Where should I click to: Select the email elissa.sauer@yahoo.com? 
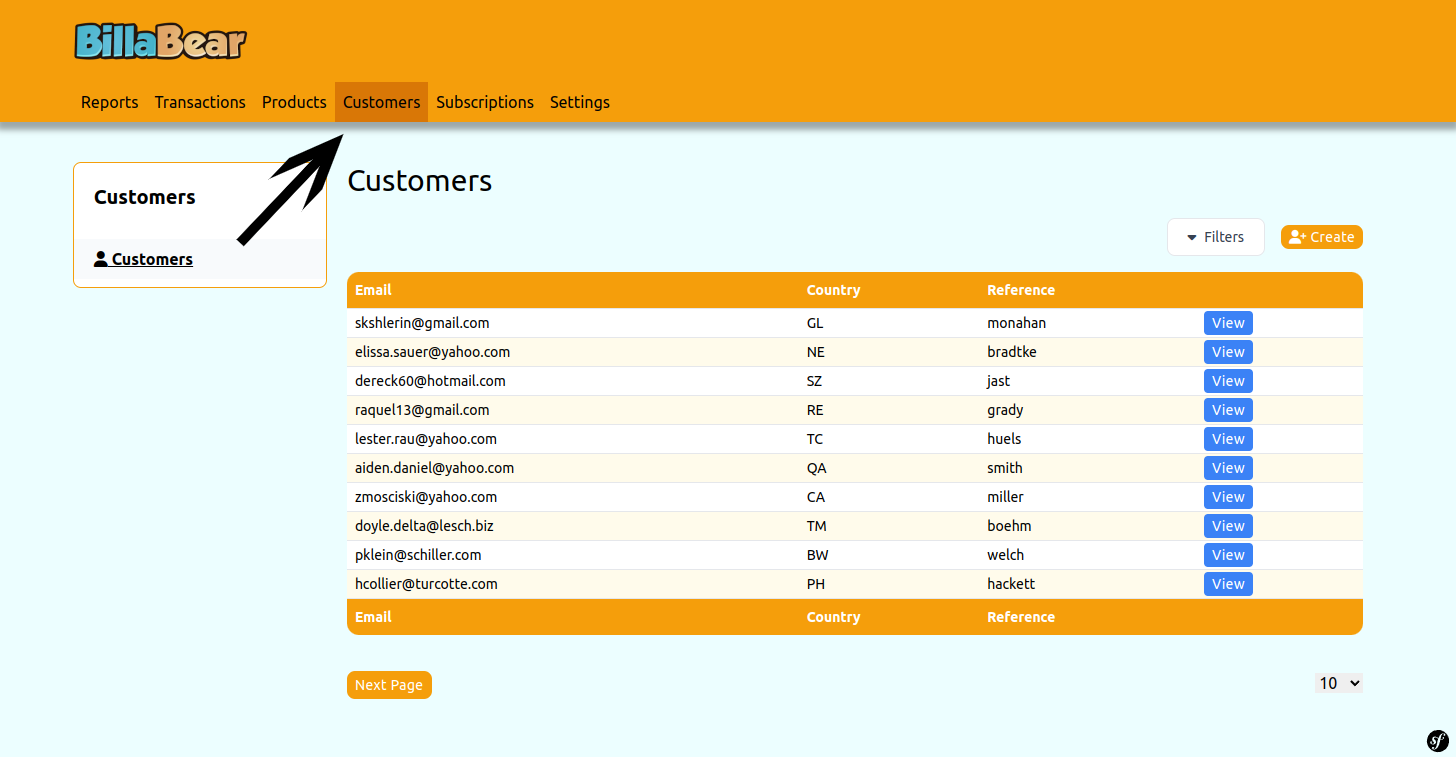click(433, 352)
